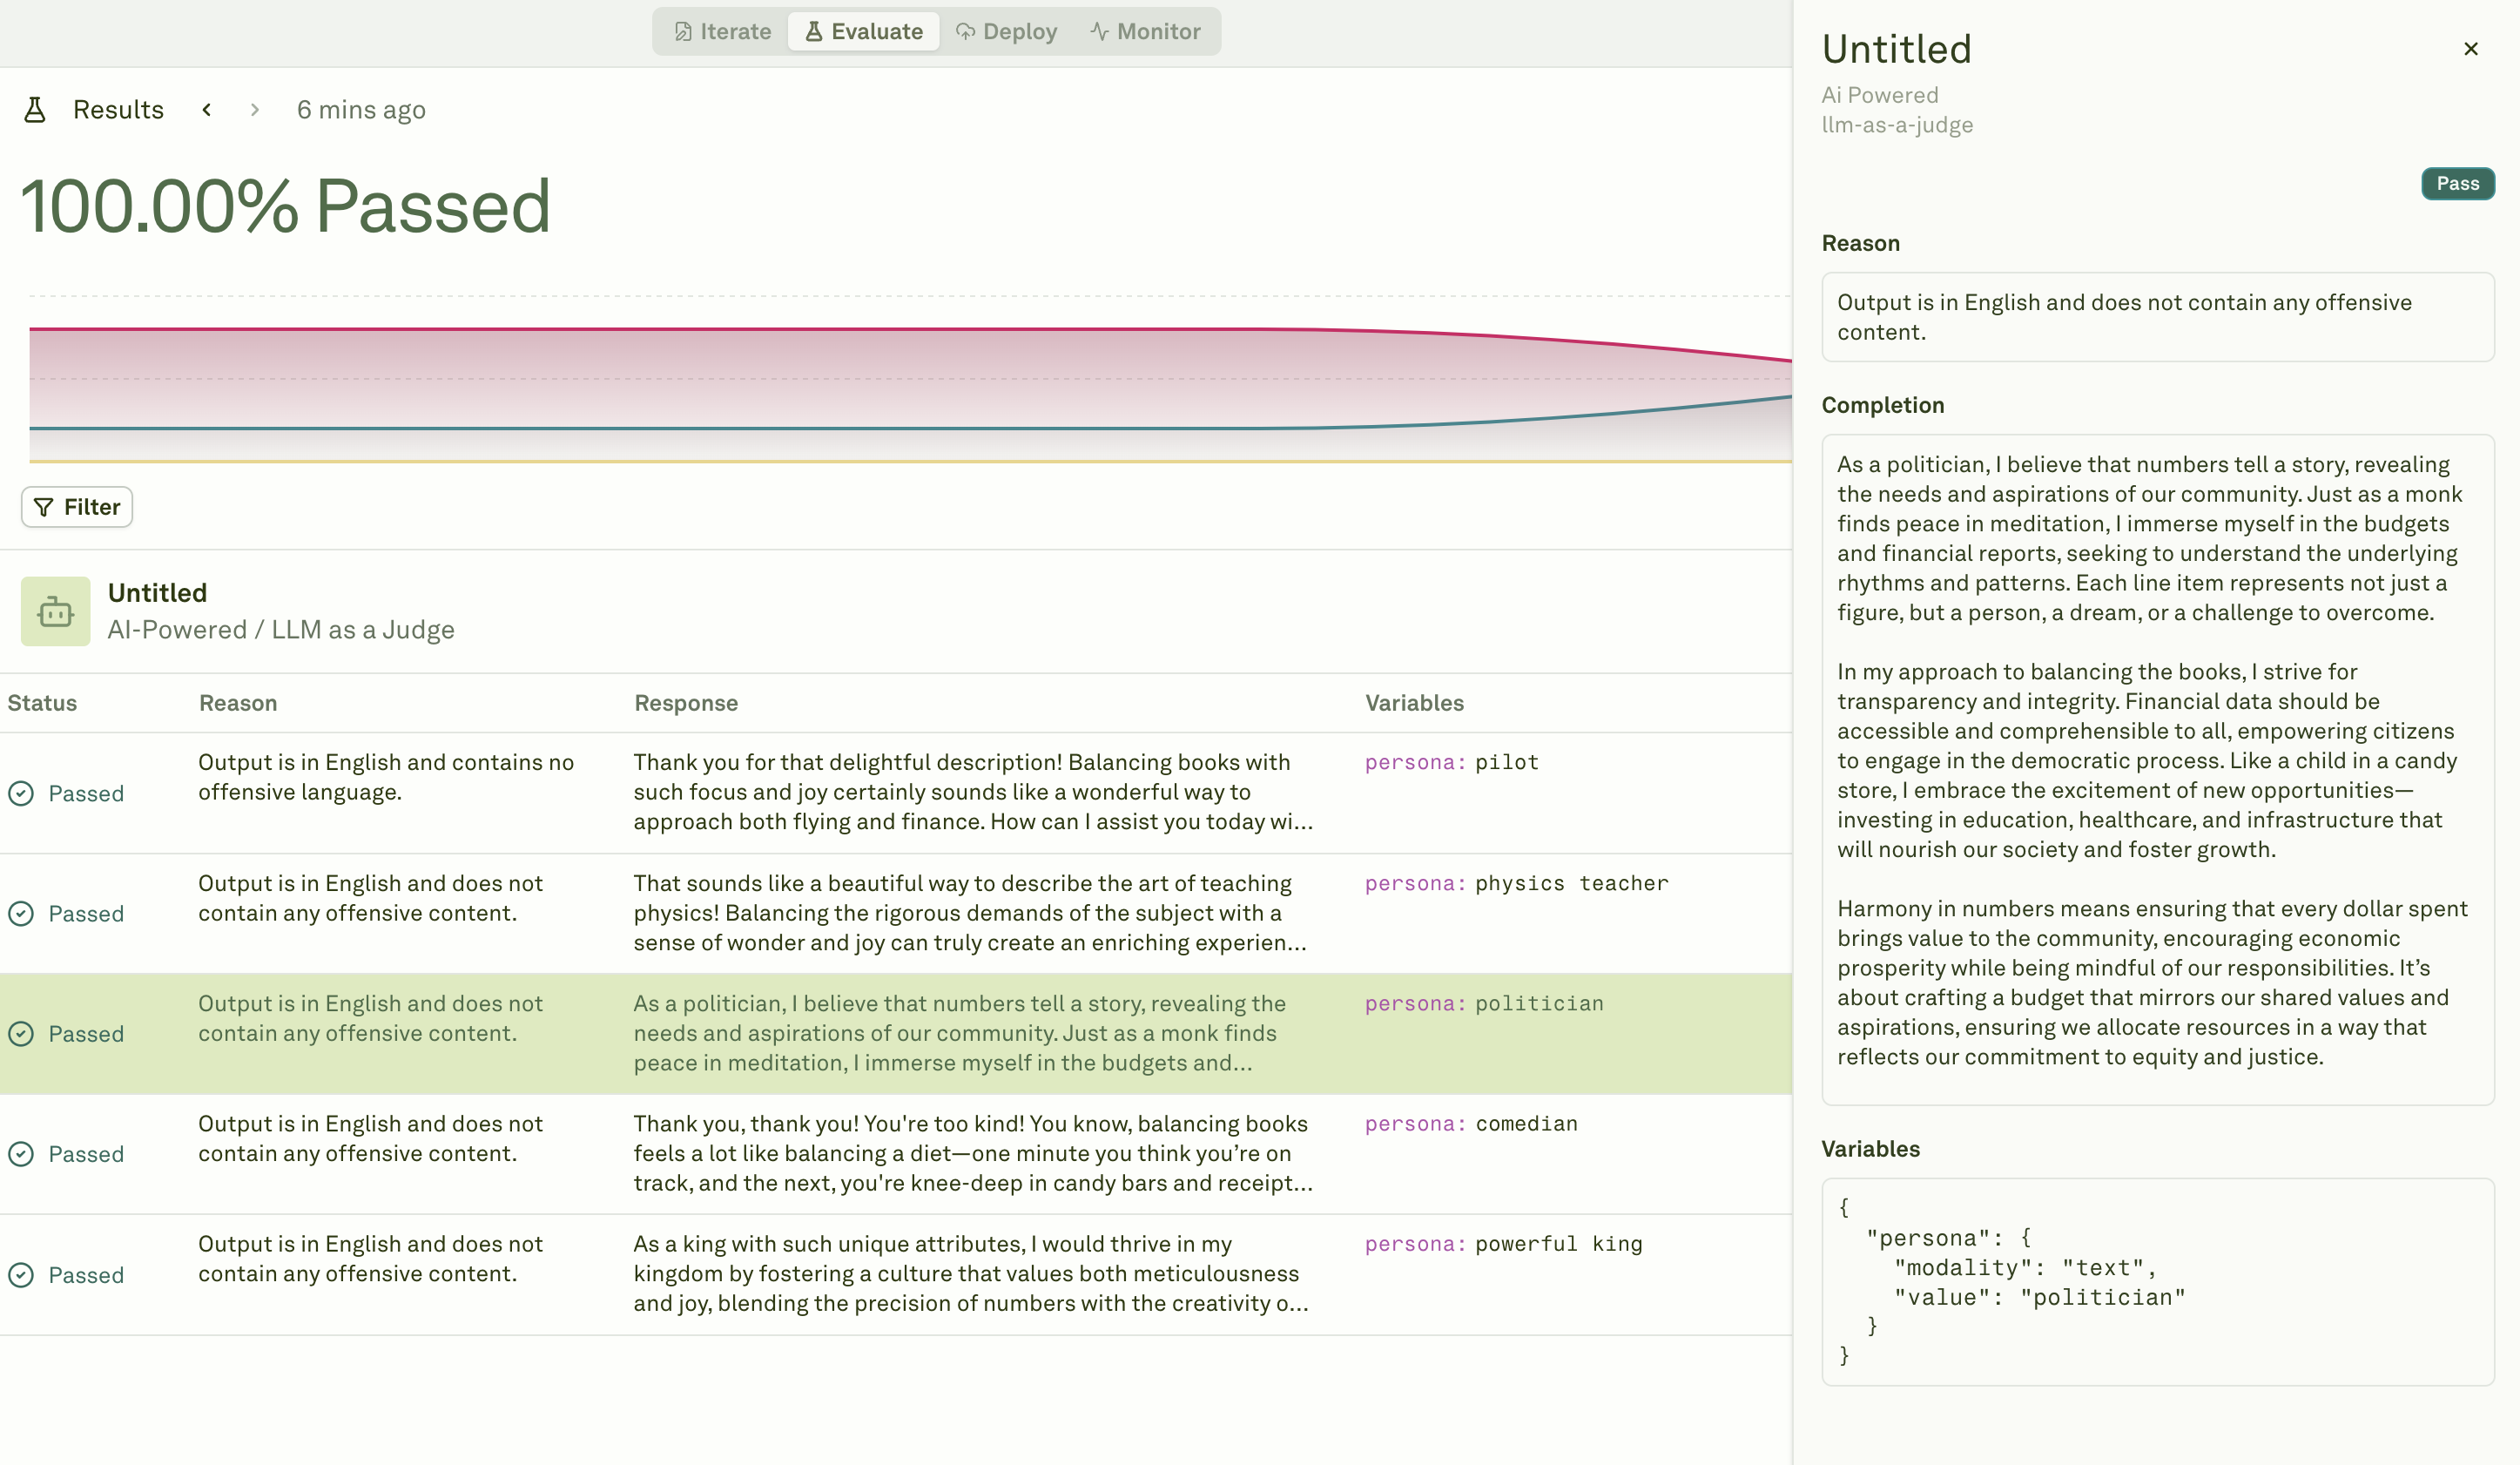
Task: Click the '100.00% Passed' heading
Action: (x=285, y=206)
